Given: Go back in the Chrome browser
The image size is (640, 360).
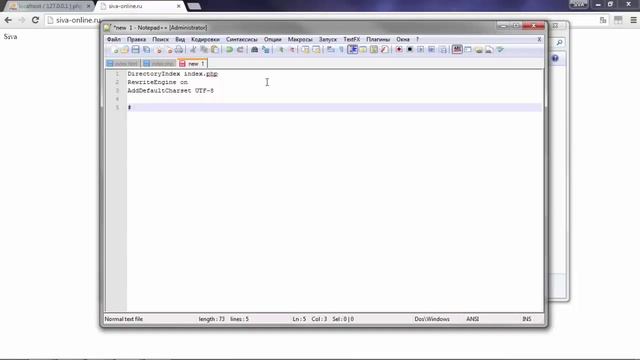Looking at the screenshot, I should [8, 20].
